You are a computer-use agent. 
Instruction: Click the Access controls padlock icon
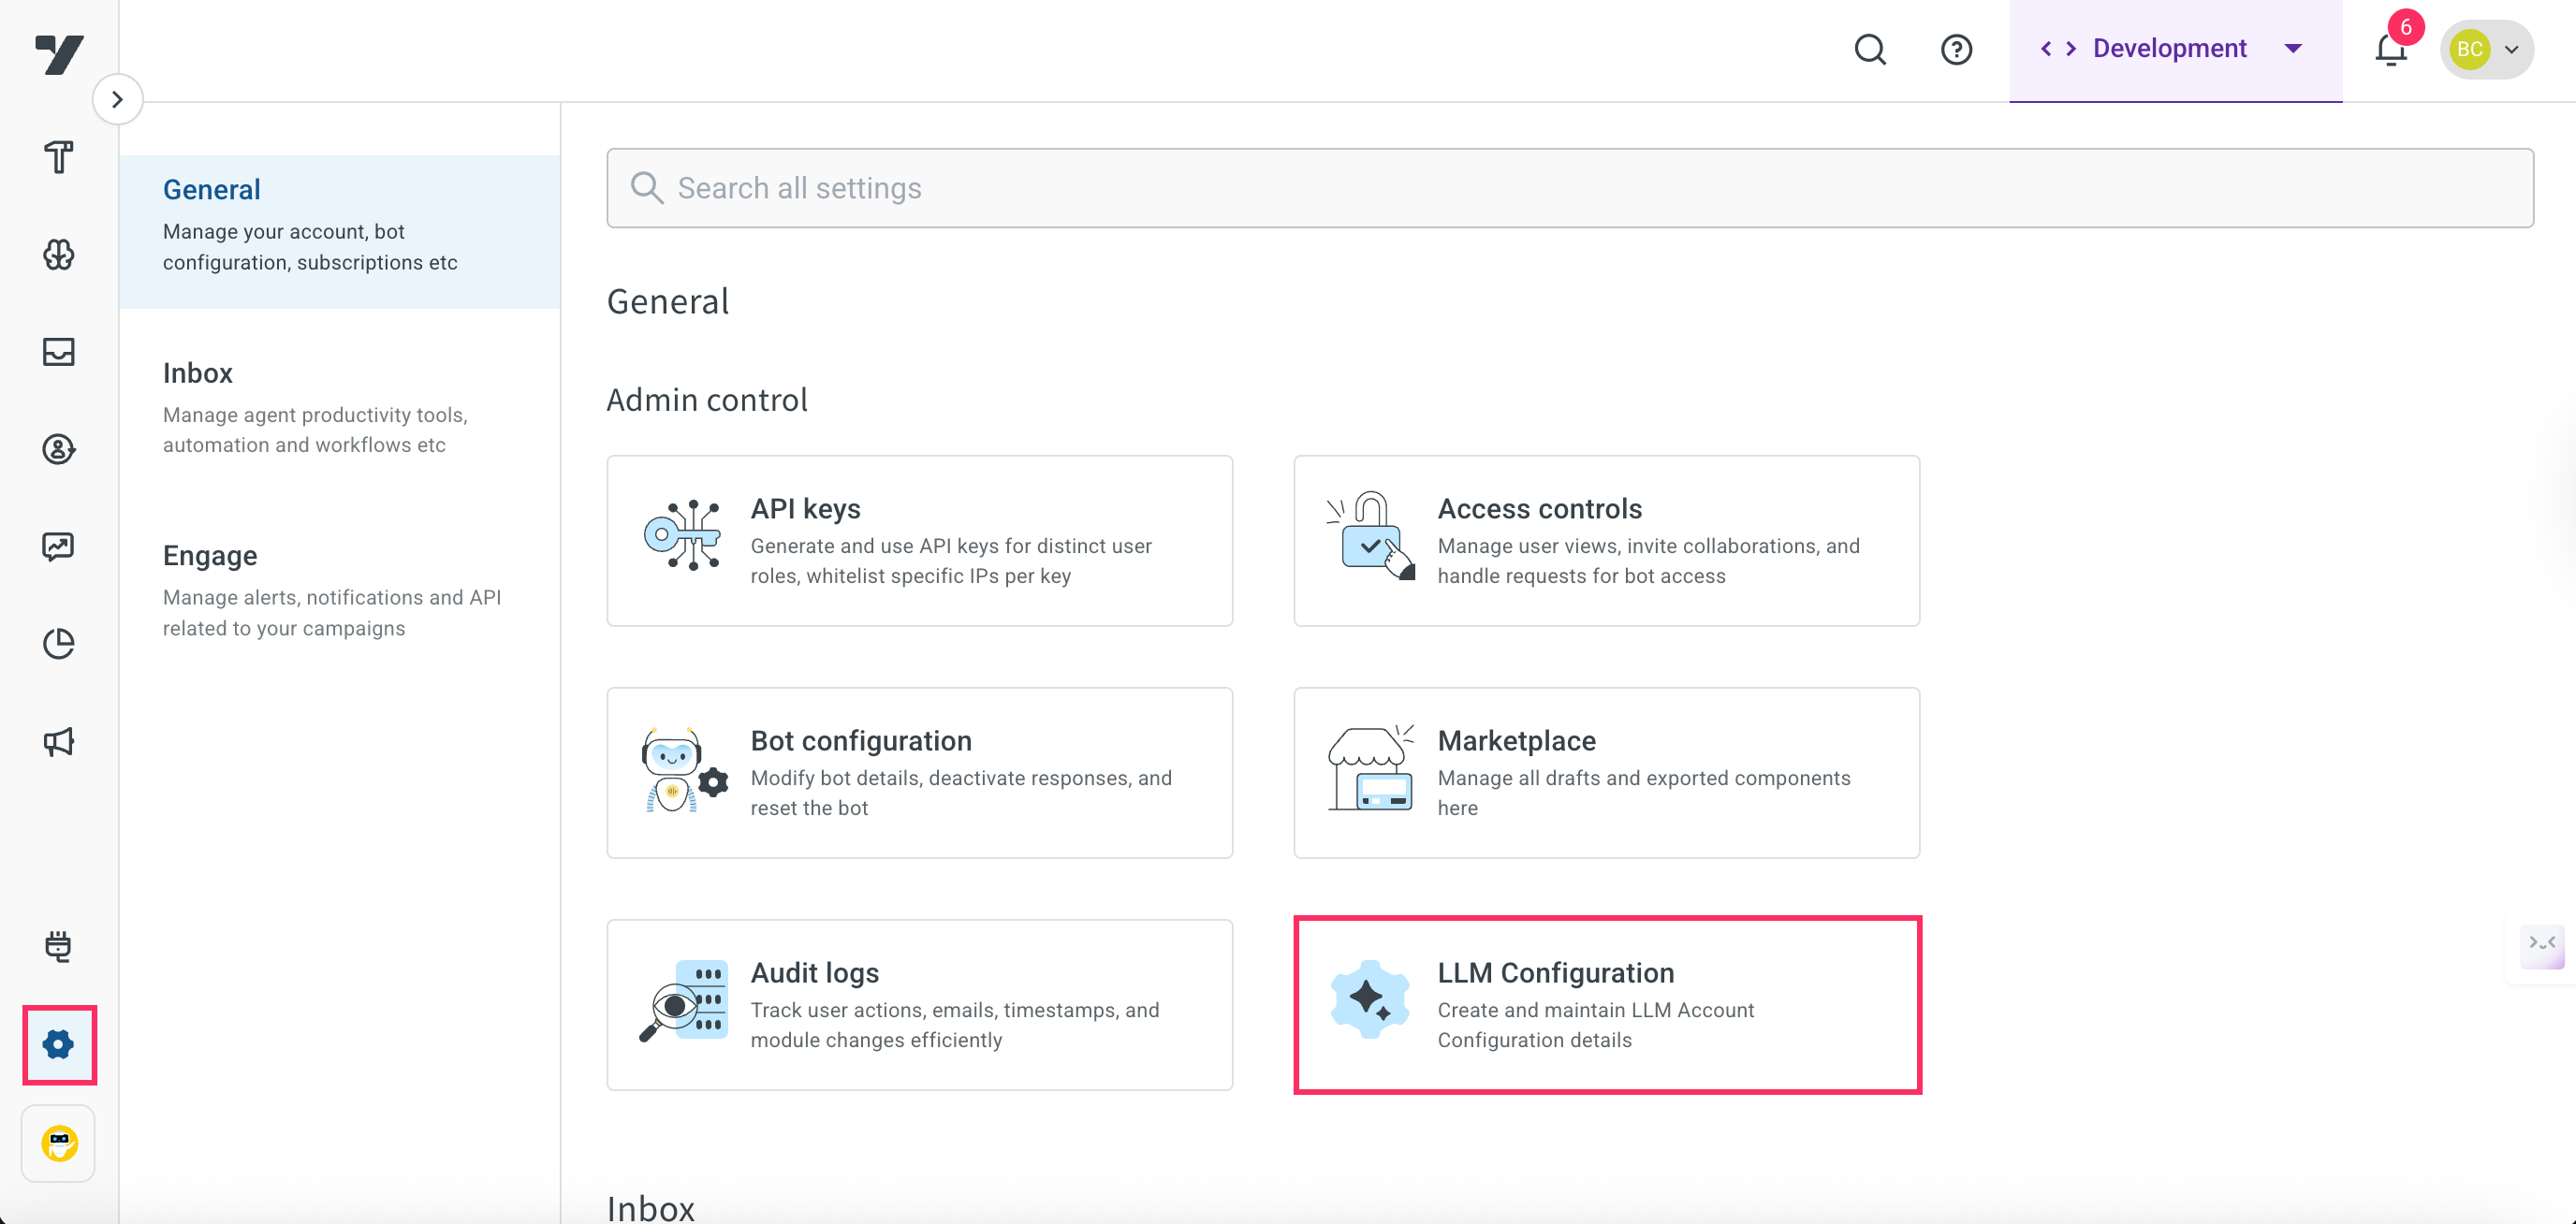(1370, 535)
